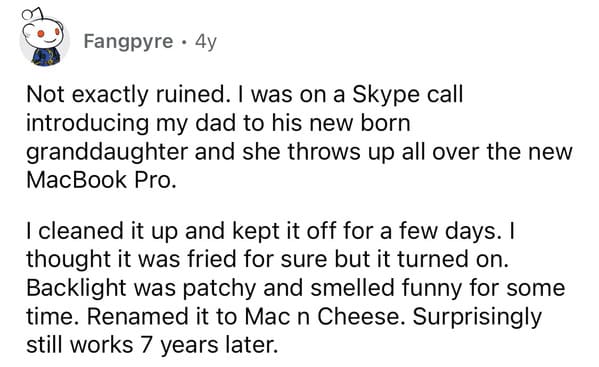The height and width of the screenshot is (367, 599).
Task: Open Fangpyre's Snoo avatar
Action: tap(44, 39)
